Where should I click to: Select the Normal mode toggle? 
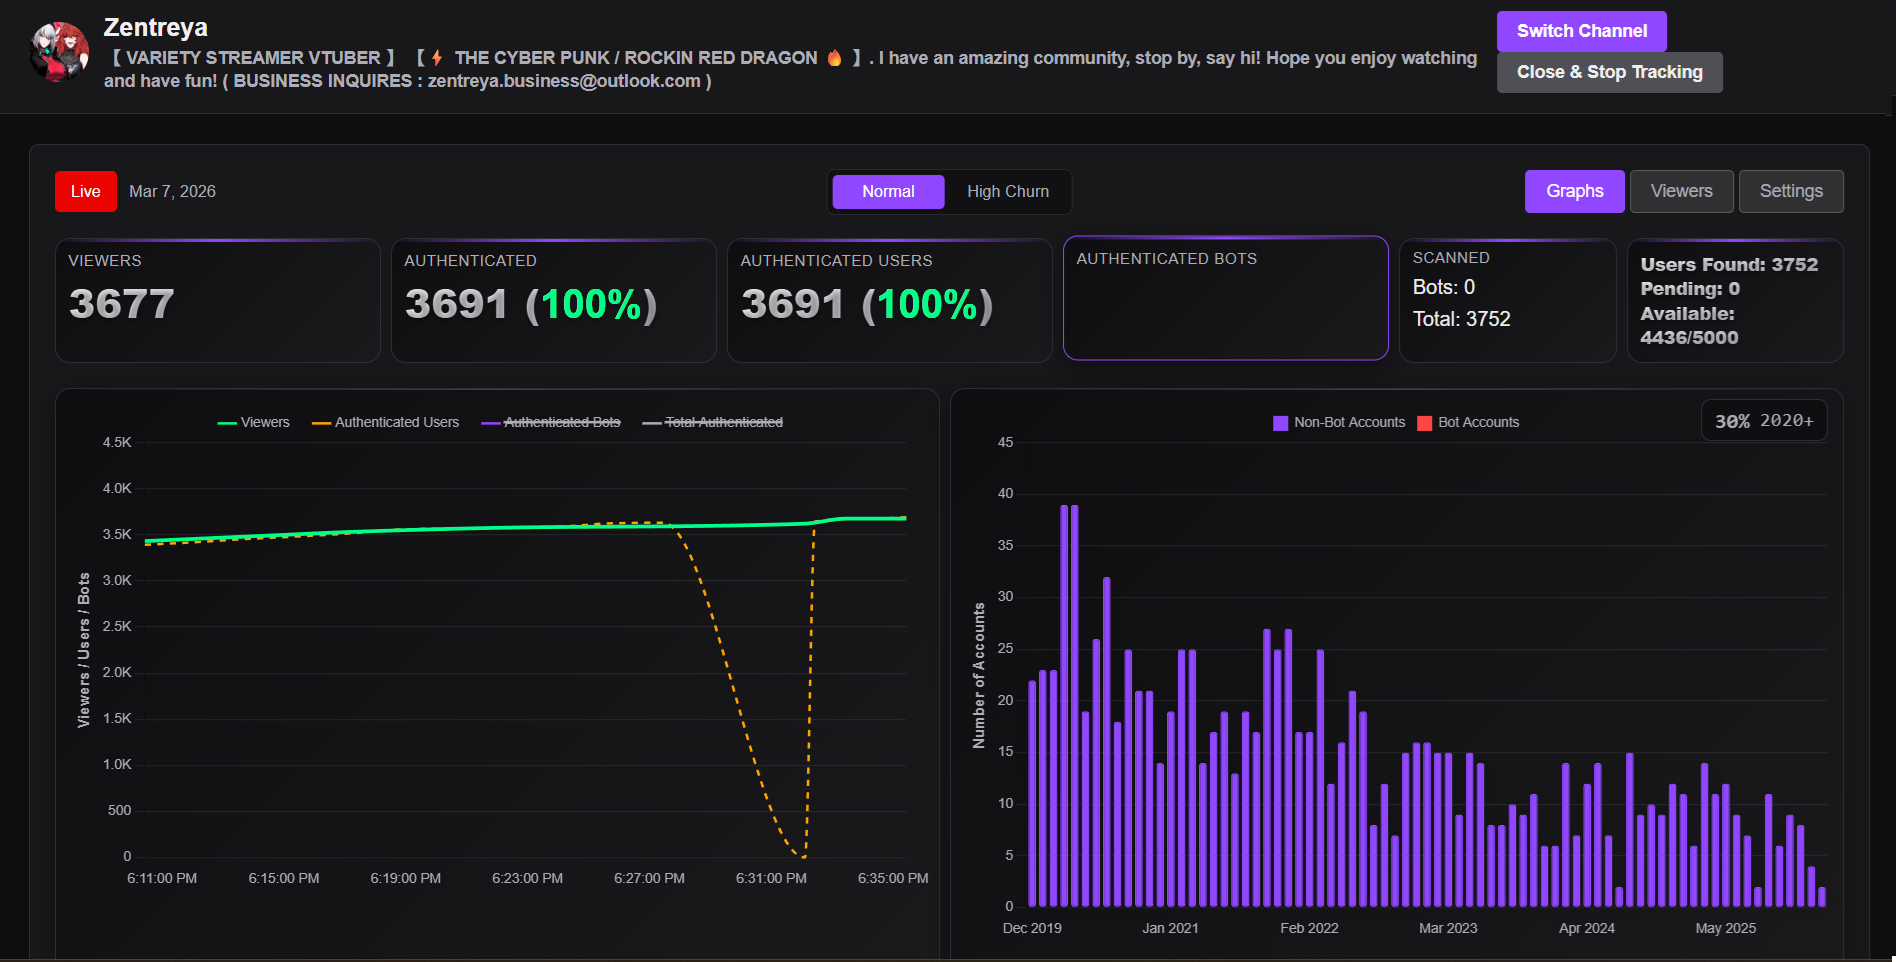point(888,191)
